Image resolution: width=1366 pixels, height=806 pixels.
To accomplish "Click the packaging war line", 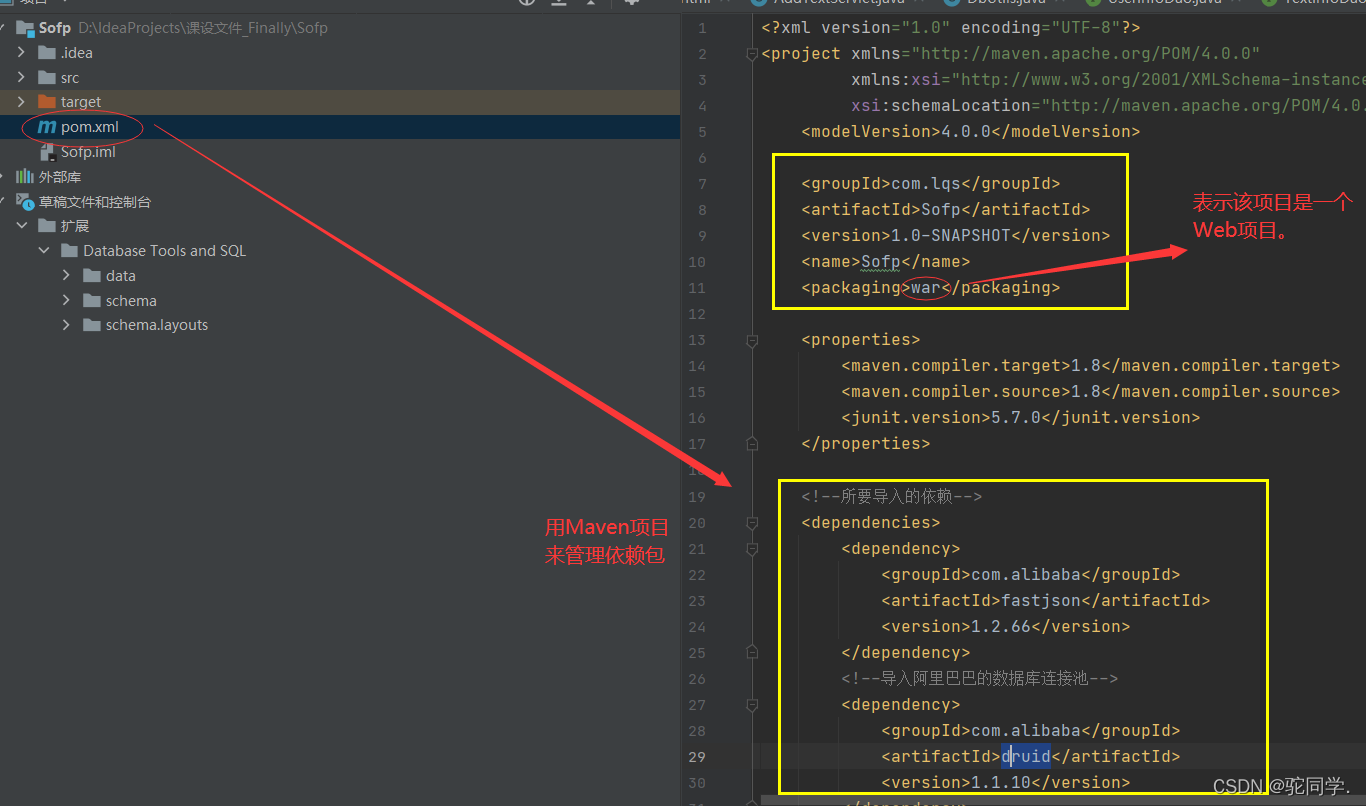I will coord(930,287).
